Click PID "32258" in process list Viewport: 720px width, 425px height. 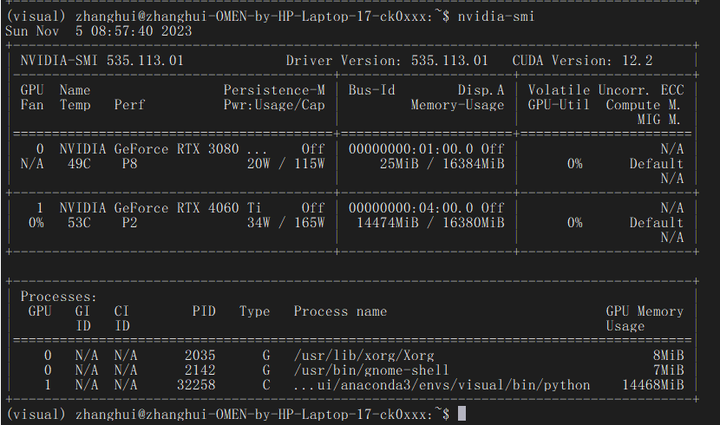point(196,385)
